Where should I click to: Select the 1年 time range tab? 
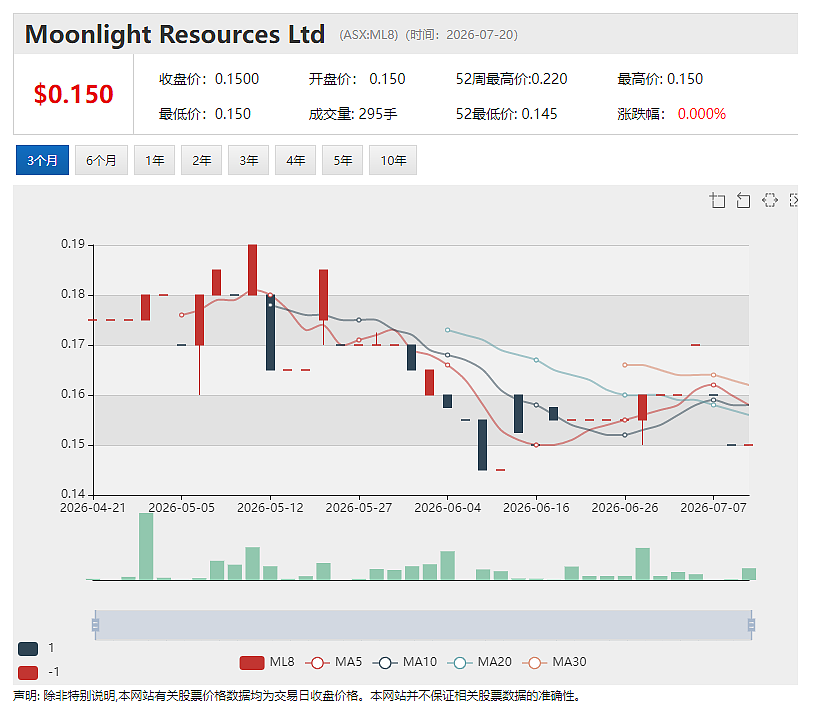point(155,160)
